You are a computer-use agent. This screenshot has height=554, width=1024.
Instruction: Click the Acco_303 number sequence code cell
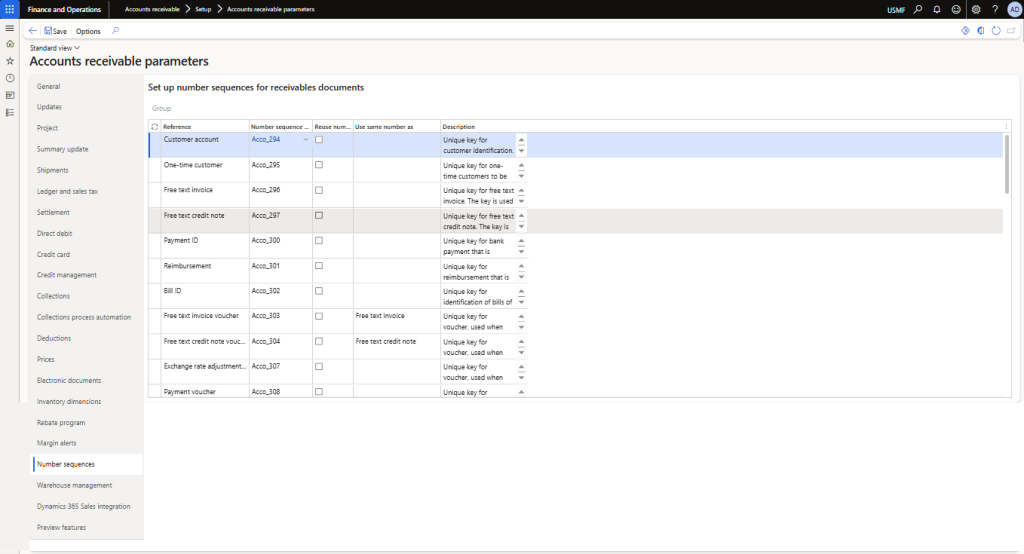266,316
